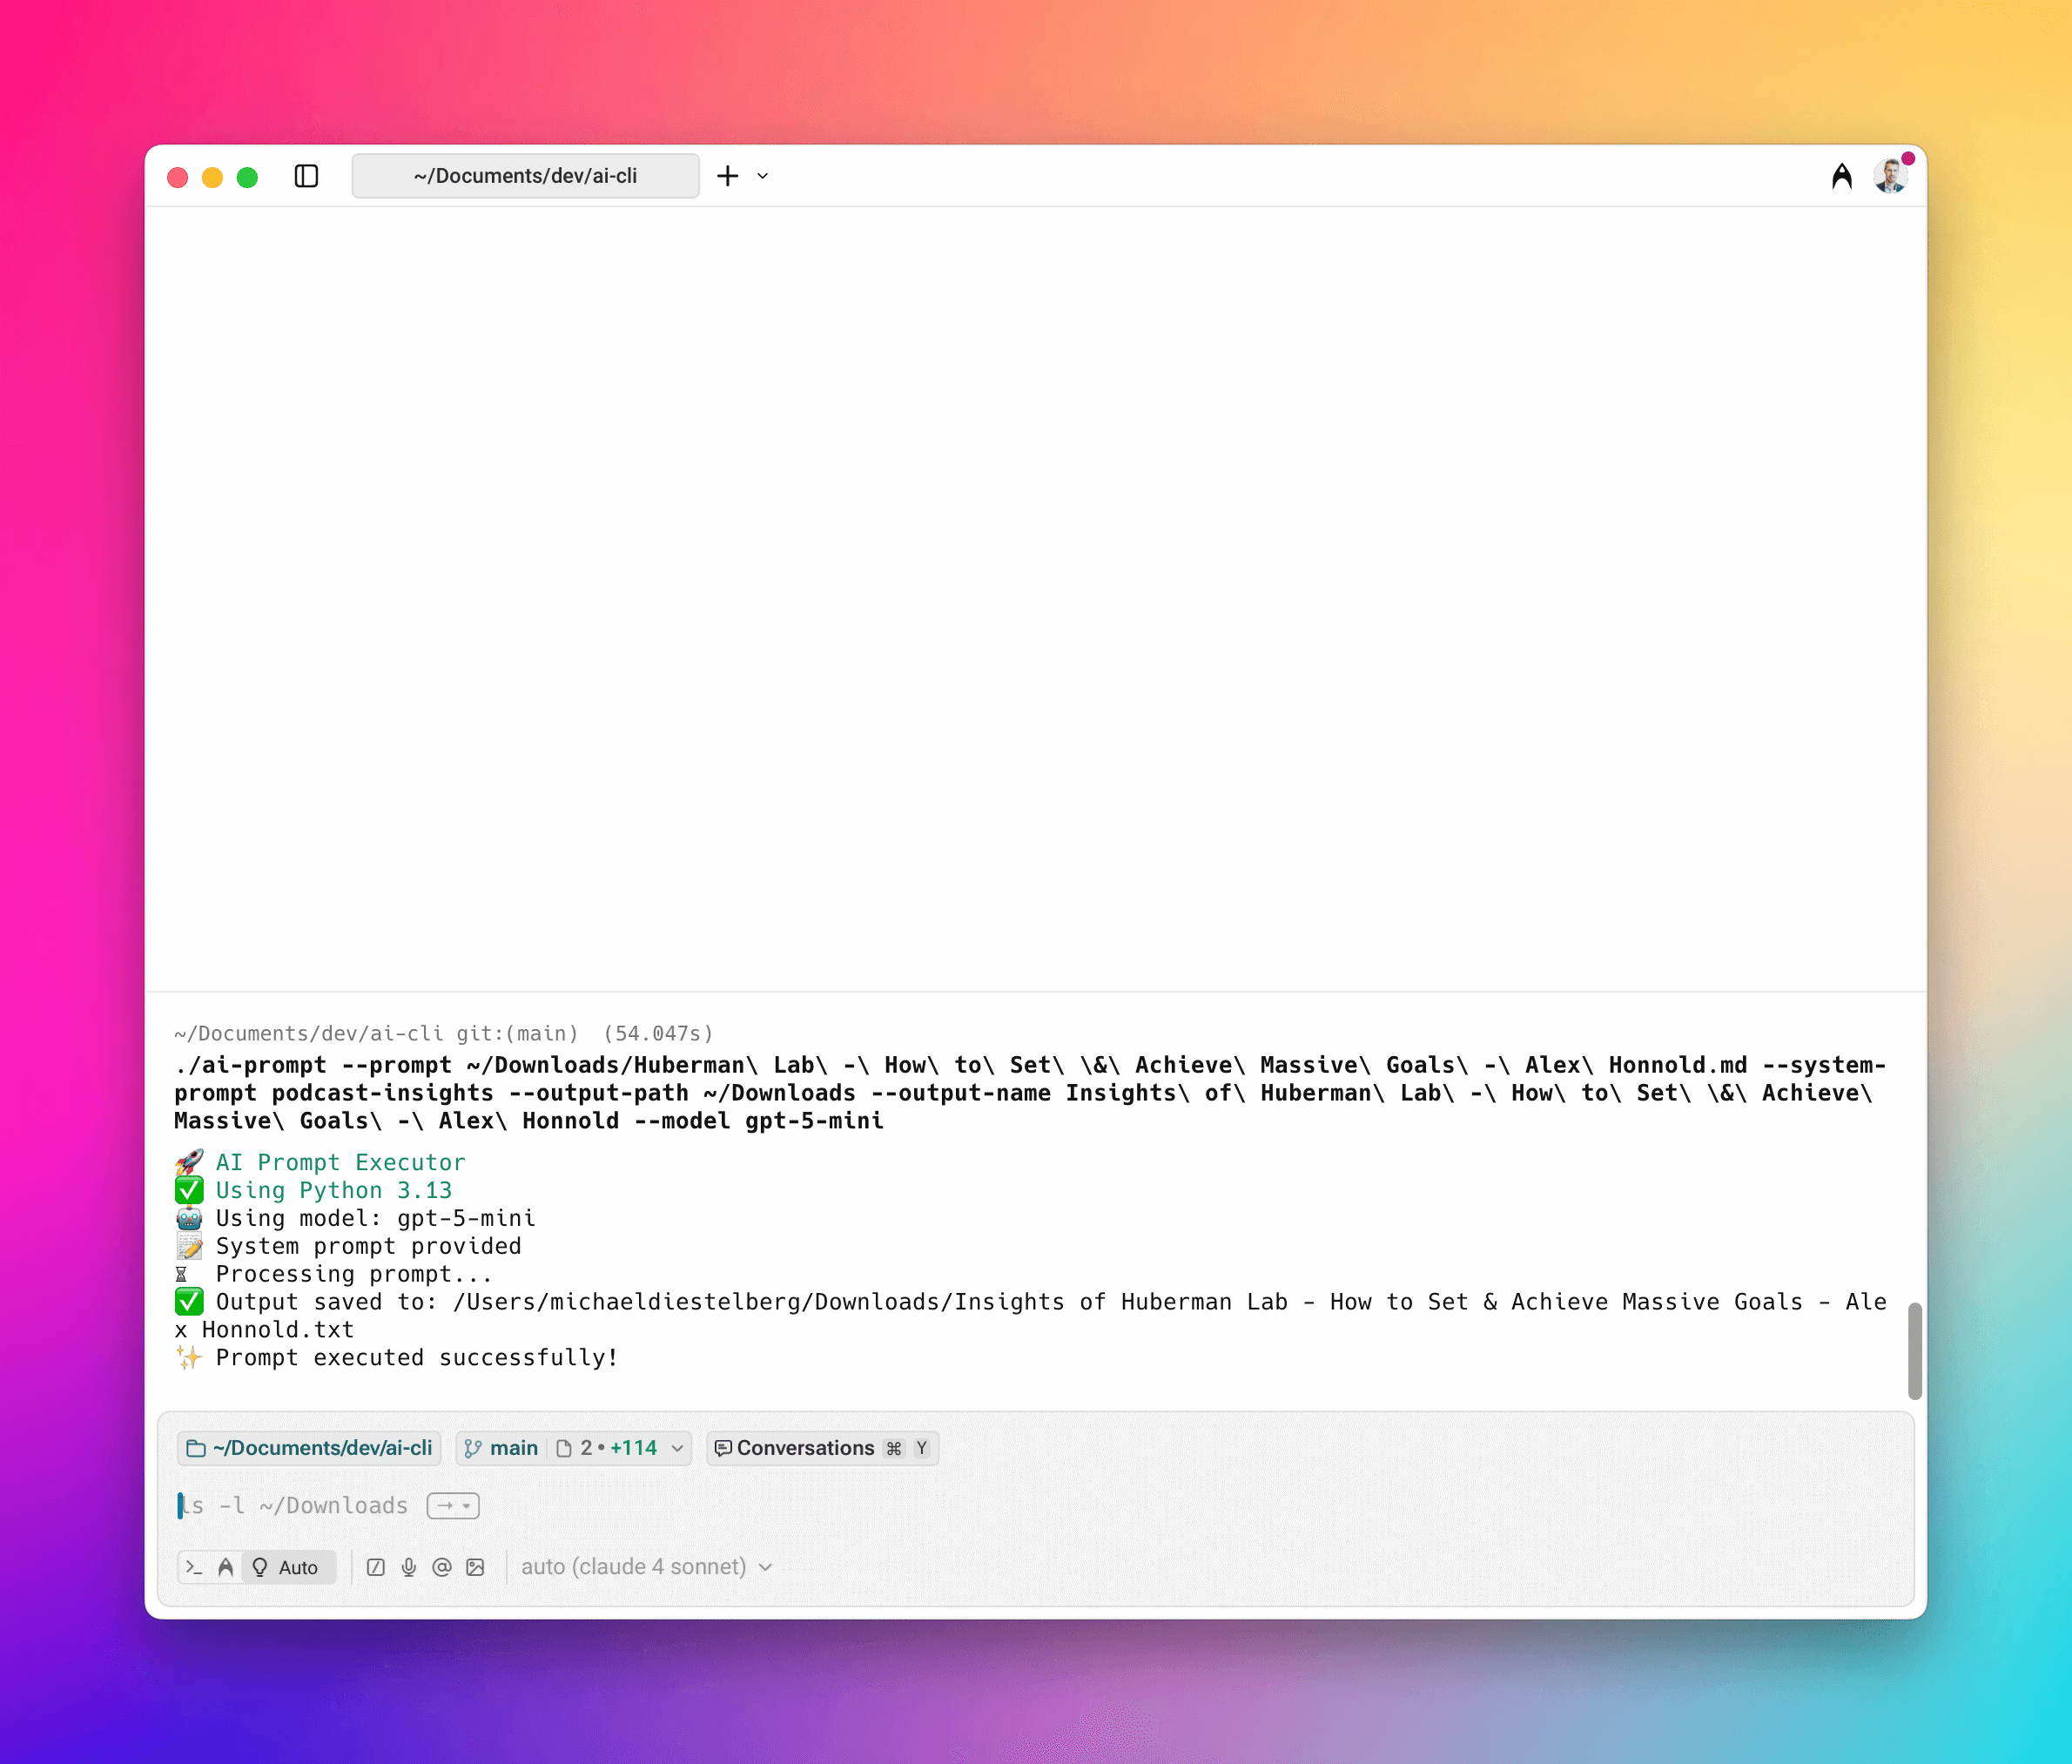
Task: Open the slash command icon
Action: (x=376, y=1567)
